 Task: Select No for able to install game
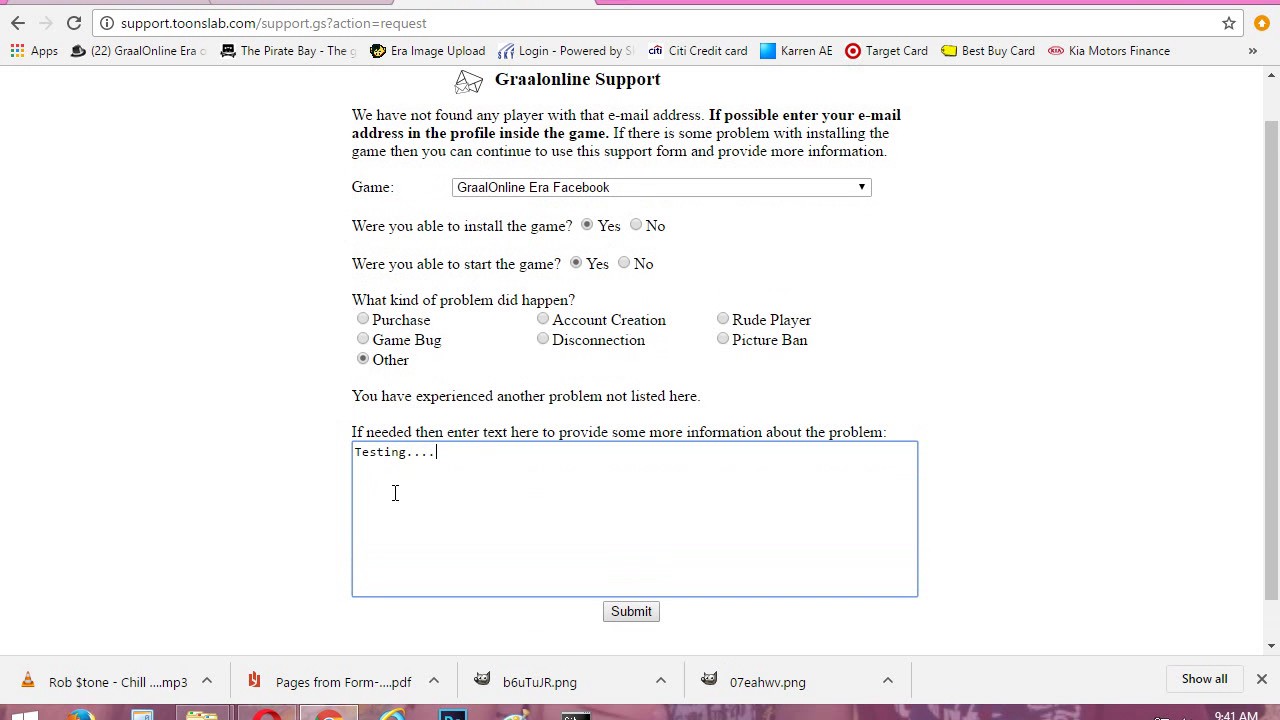coord(636,225)
